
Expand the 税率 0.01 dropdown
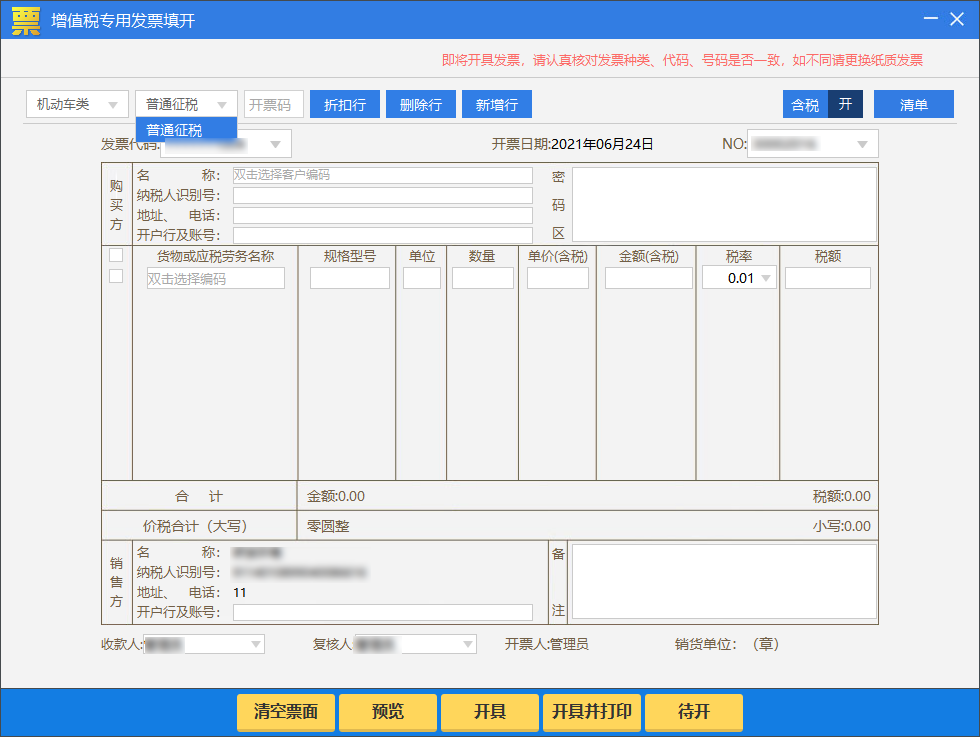[x=766, y=278]
